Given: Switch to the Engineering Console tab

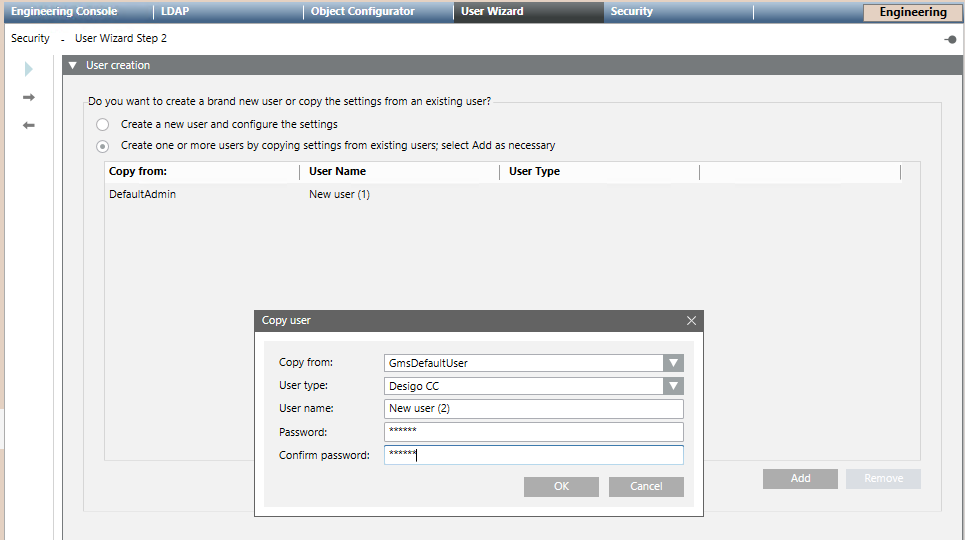Looking at the screenshot, I should click(64, 12).
